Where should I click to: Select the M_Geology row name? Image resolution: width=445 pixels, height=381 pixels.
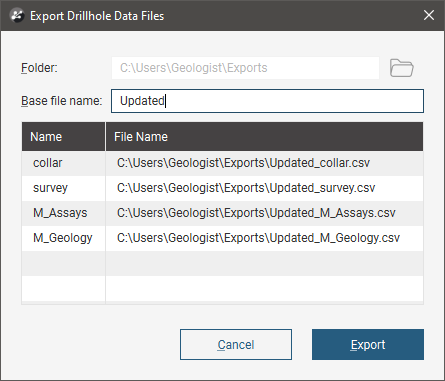(63, 238)
